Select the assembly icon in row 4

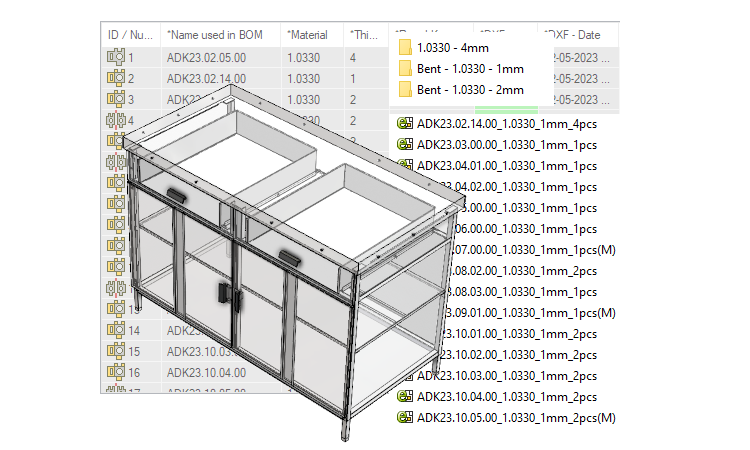pos(114,120)
